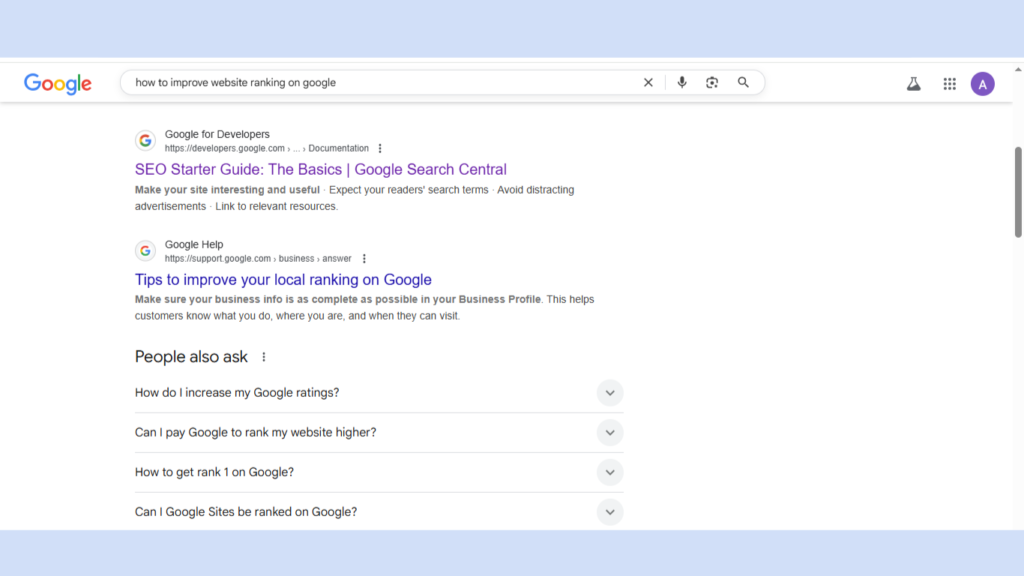Open the account avatar A
Viewport: 1024px width, 576px height.
pyautogui.click(x=982, y=84)
